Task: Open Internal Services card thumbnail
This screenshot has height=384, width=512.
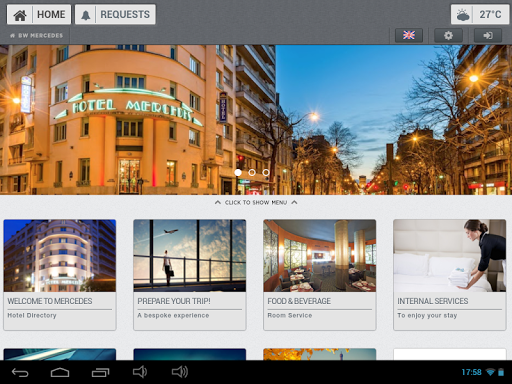Action: [450, 256]
